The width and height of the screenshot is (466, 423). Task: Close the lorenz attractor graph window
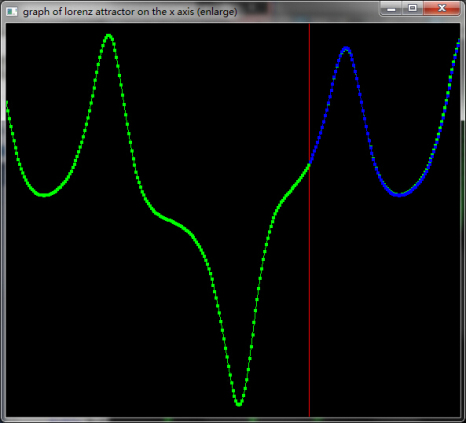point(442,9)
